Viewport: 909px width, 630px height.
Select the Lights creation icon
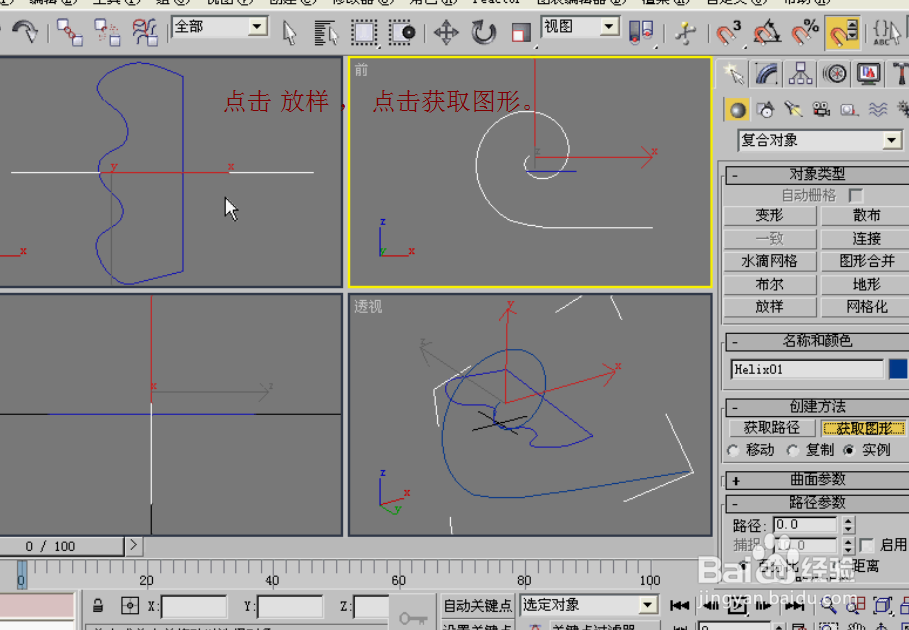[792, 109]
